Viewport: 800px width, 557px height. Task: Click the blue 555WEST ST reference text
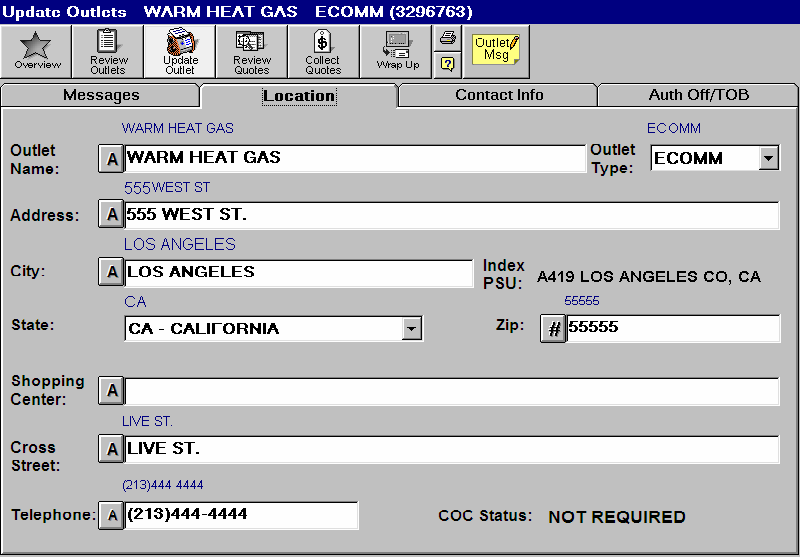[x=167, y=188]
